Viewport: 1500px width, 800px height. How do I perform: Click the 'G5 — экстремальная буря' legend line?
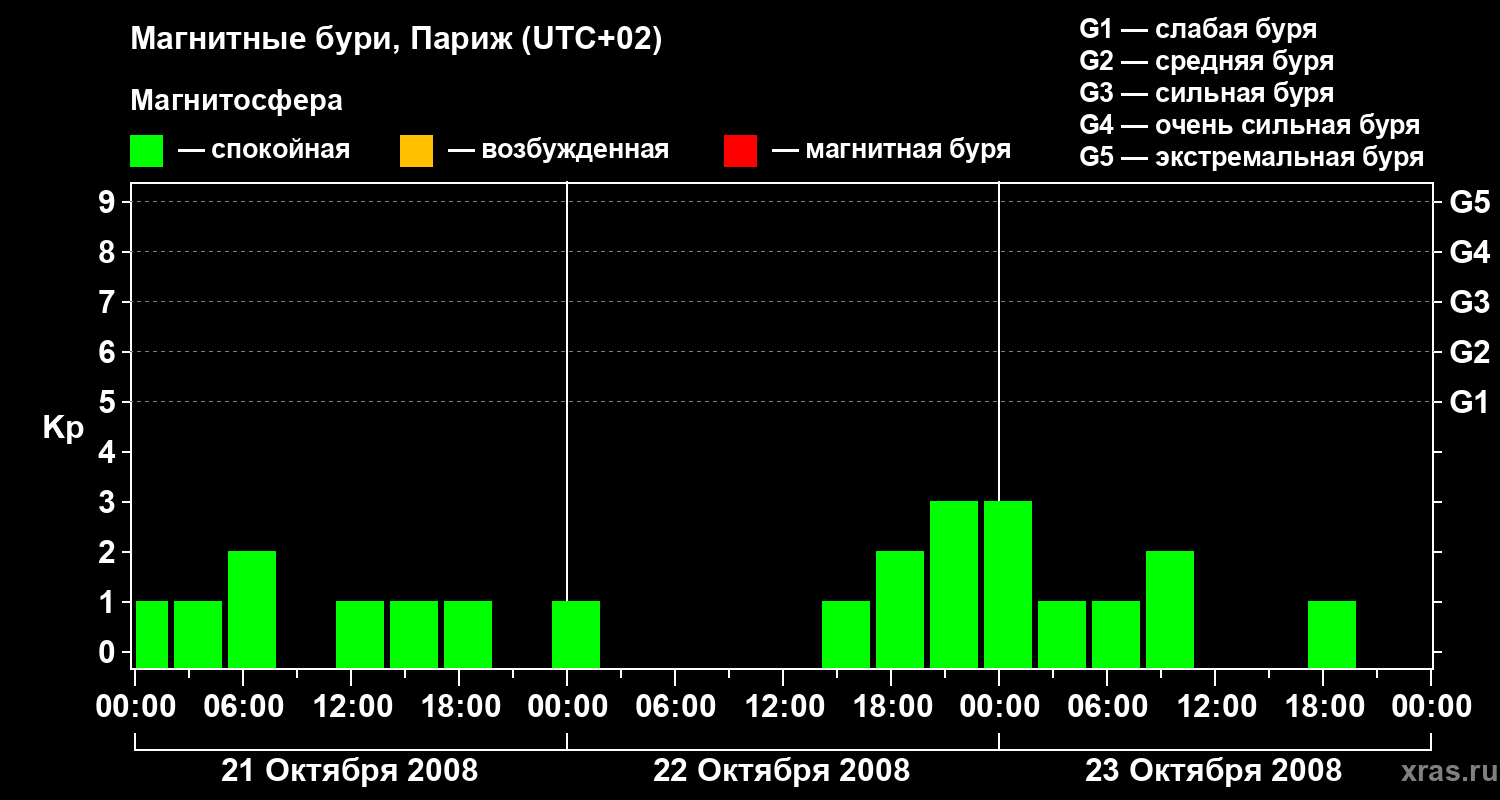coord(1252,157)
